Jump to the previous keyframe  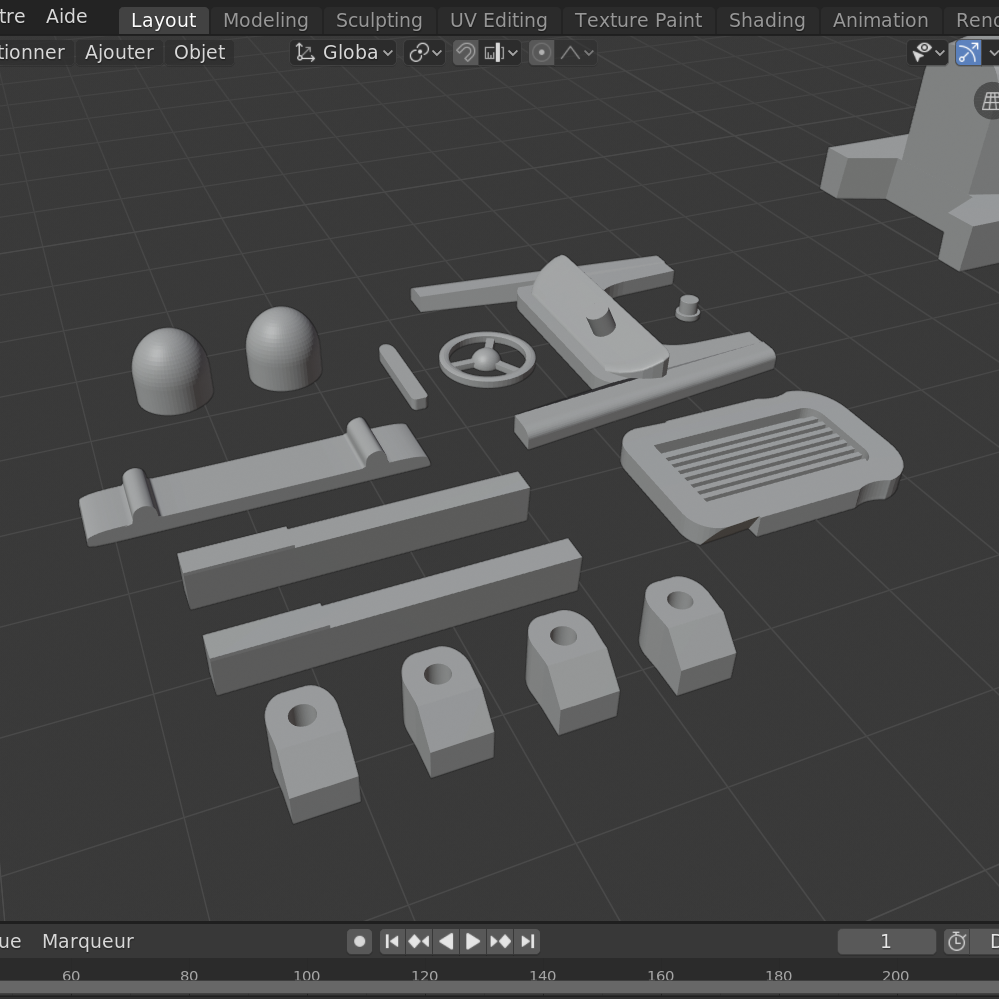pos(419,942)
